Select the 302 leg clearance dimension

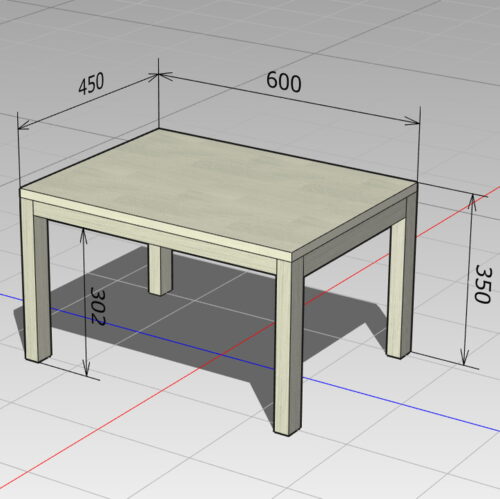click(98, 306)
